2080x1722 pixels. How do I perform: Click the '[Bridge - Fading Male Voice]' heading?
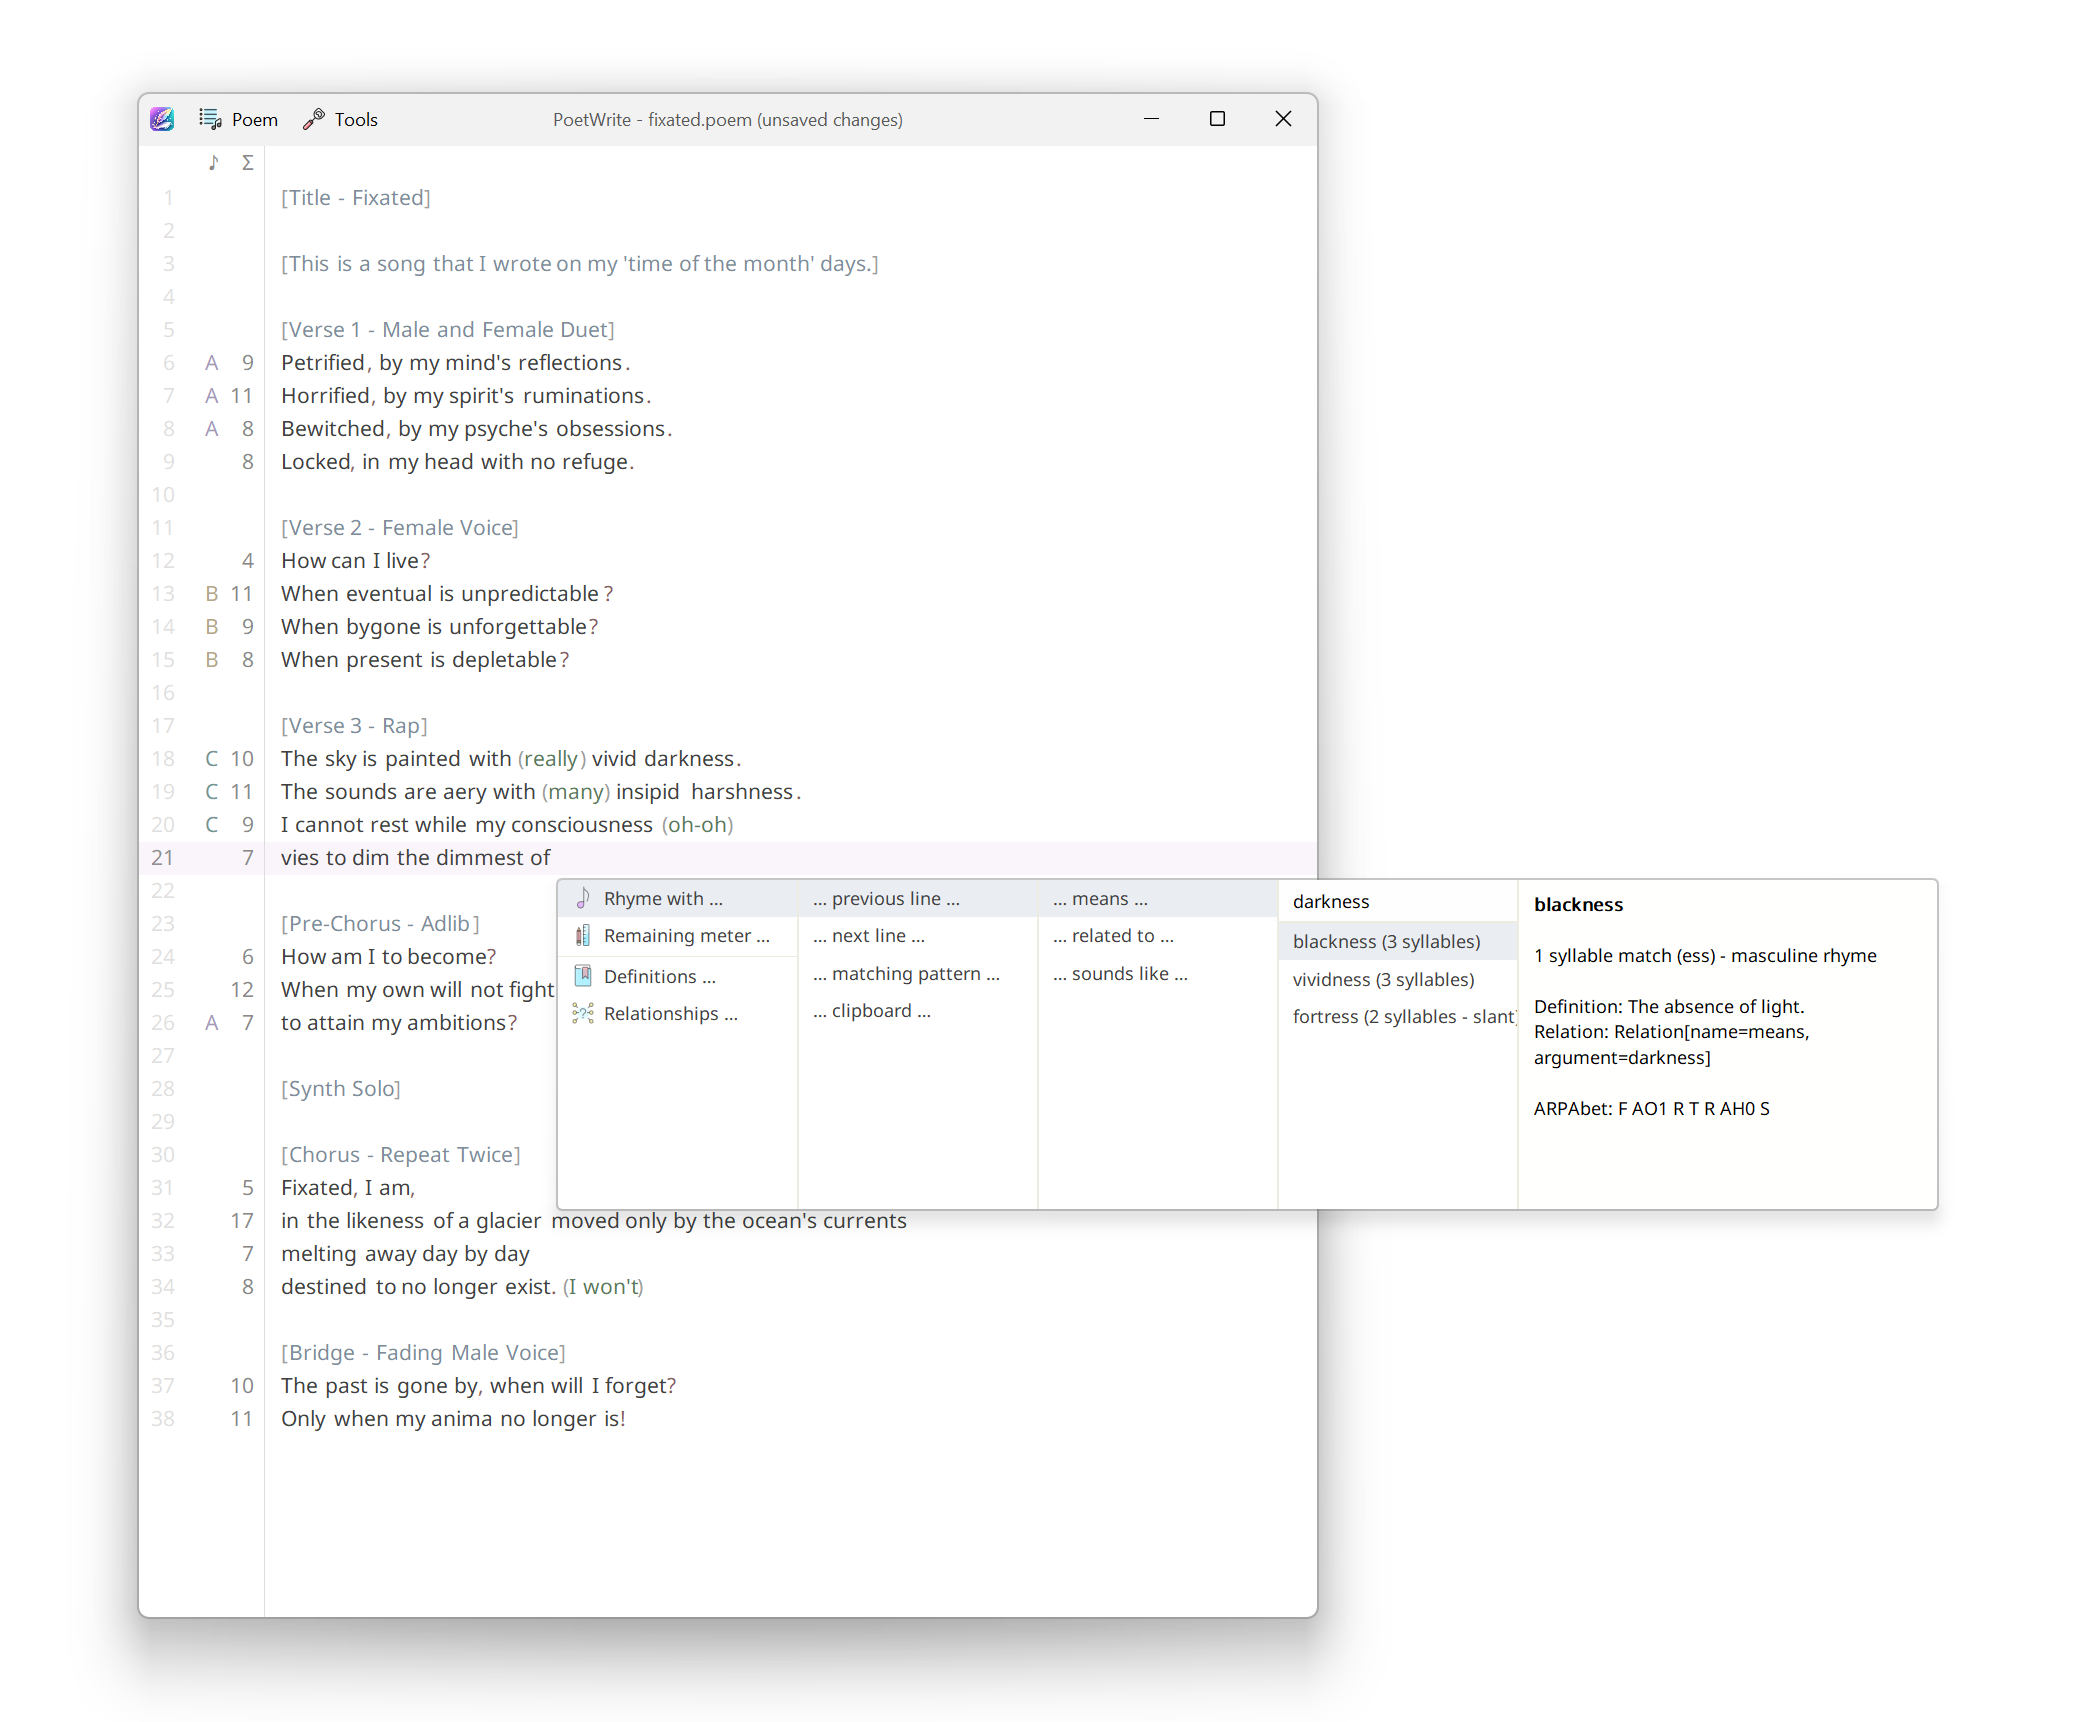click(423, 1353)
